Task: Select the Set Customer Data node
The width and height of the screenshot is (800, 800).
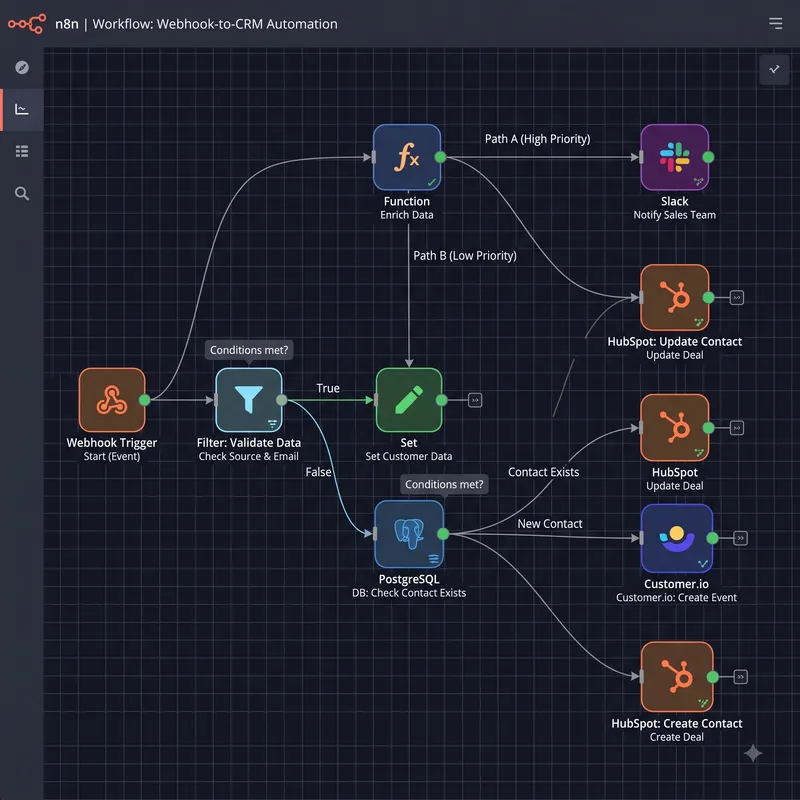Action: (x=409, y=400)
